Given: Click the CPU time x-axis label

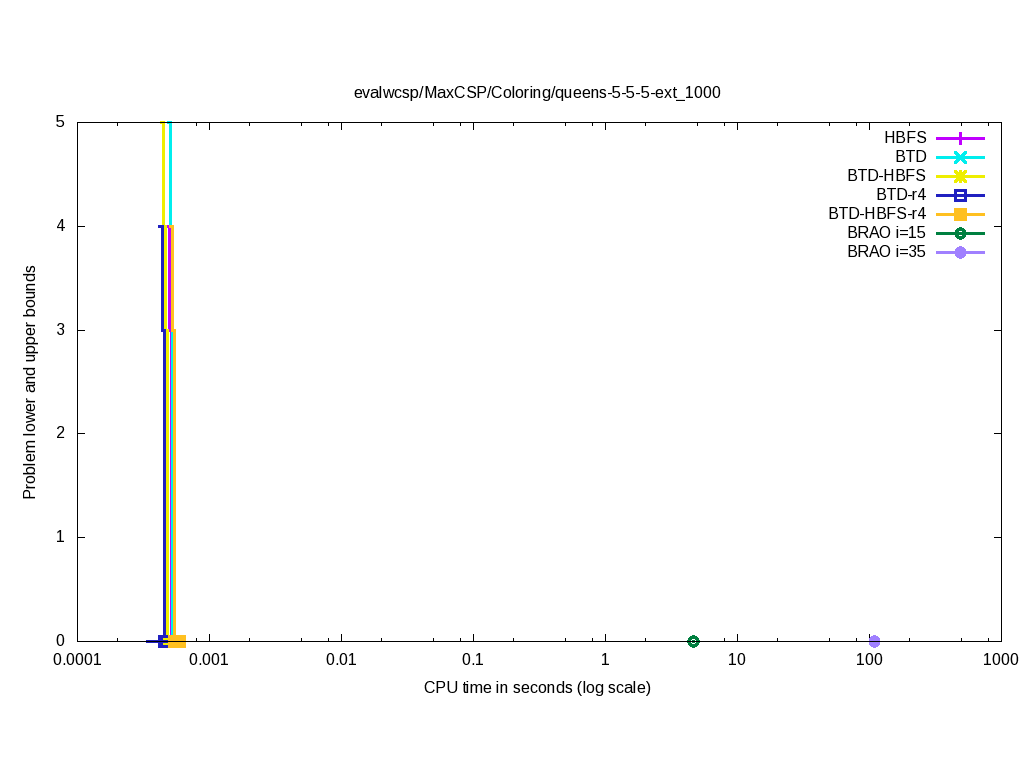Looking at the screenshot, I should (537, 688).
